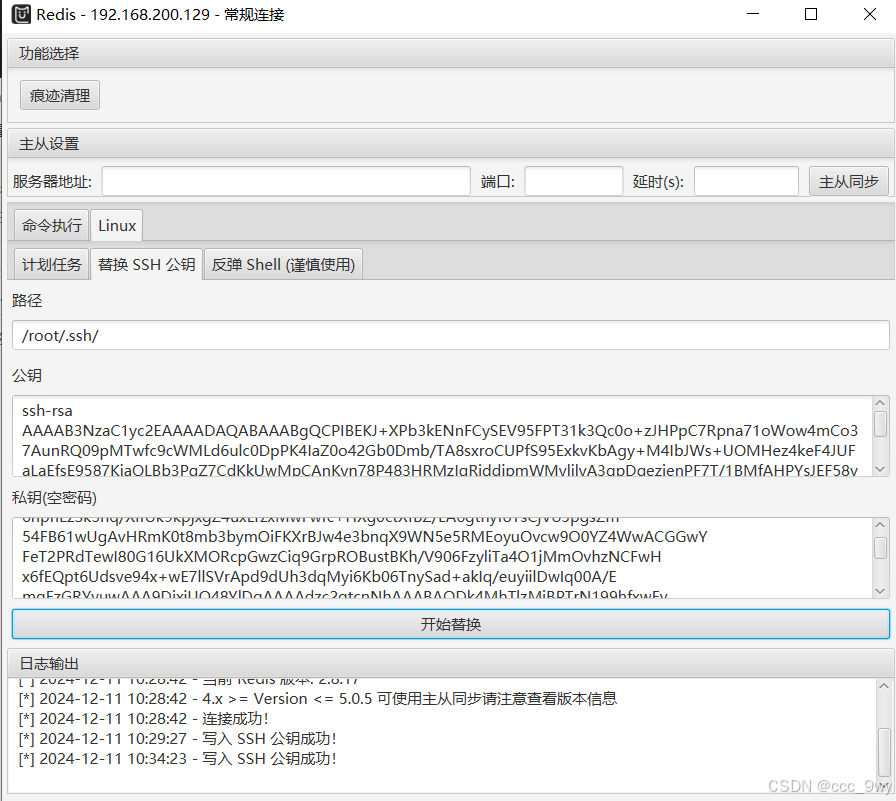Click the 路径 label

[x=27, y=301]
